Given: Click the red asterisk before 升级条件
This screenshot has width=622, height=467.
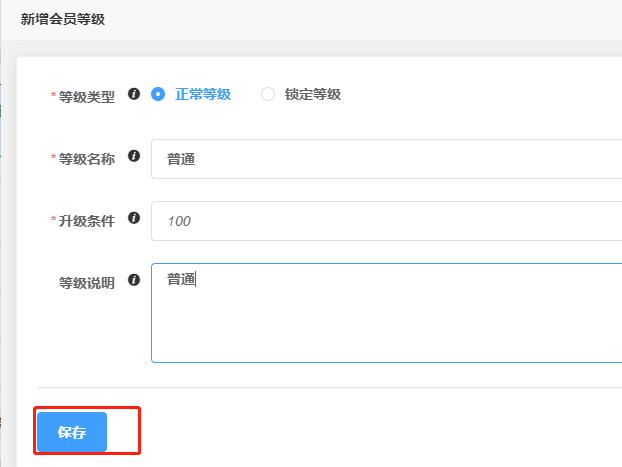Looking at the screenshot, I should 53,219.
